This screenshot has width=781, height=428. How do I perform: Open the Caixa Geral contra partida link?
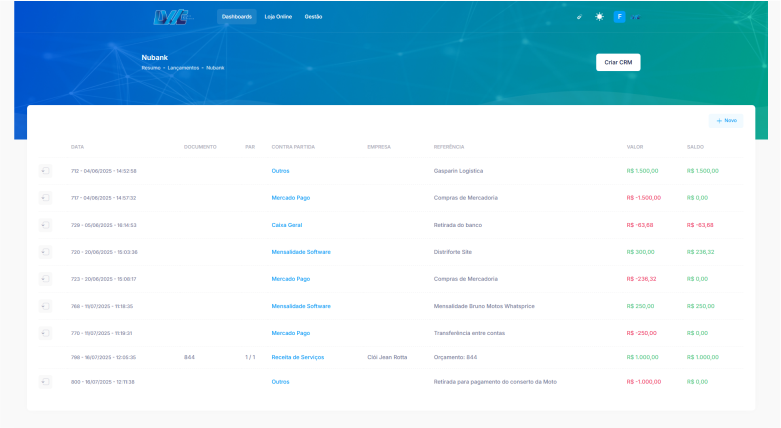coord(287,225)
